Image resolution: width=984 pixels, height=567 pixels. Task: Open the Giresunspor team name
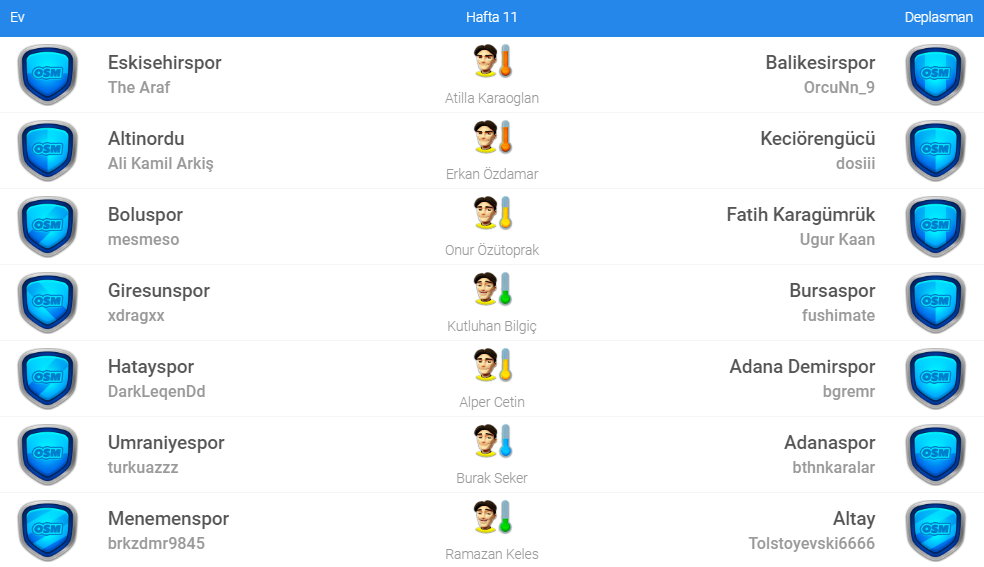(159, 291)
